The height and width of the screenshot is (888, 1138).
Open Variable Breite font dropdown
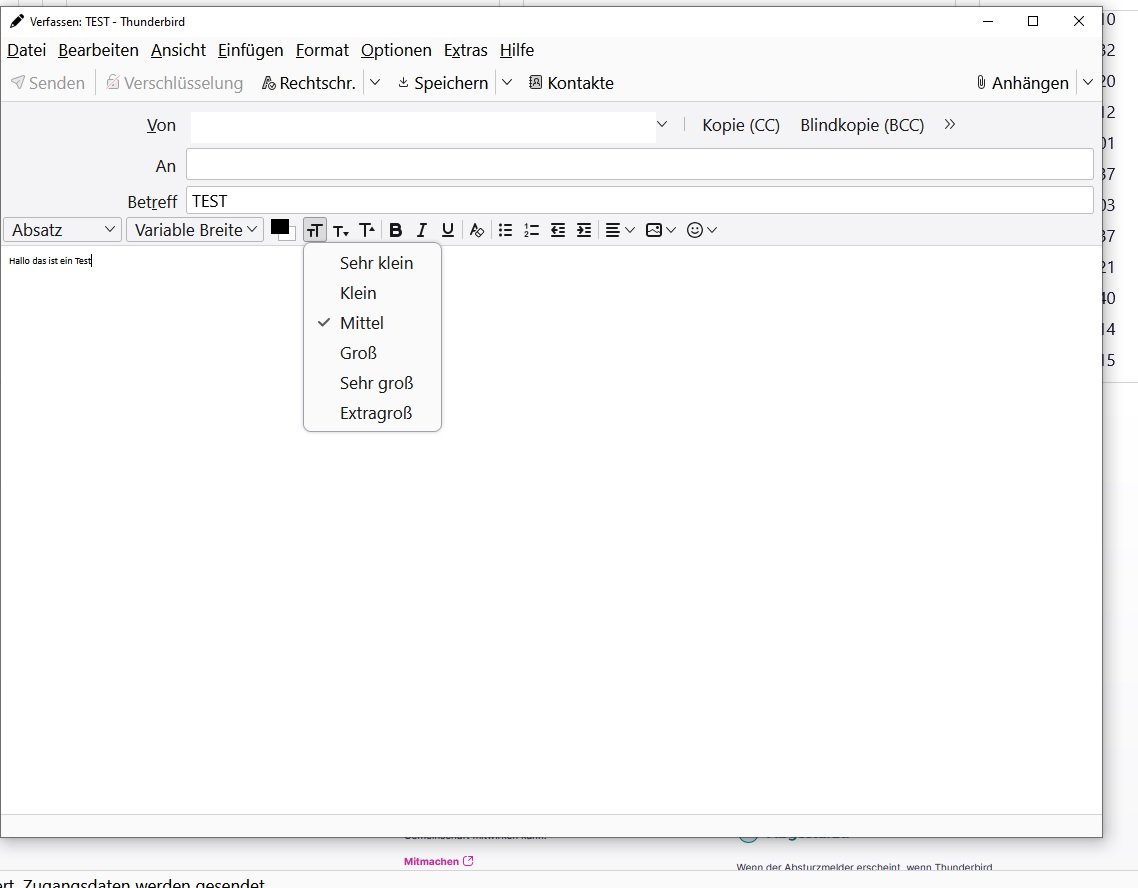pos(195,230)
